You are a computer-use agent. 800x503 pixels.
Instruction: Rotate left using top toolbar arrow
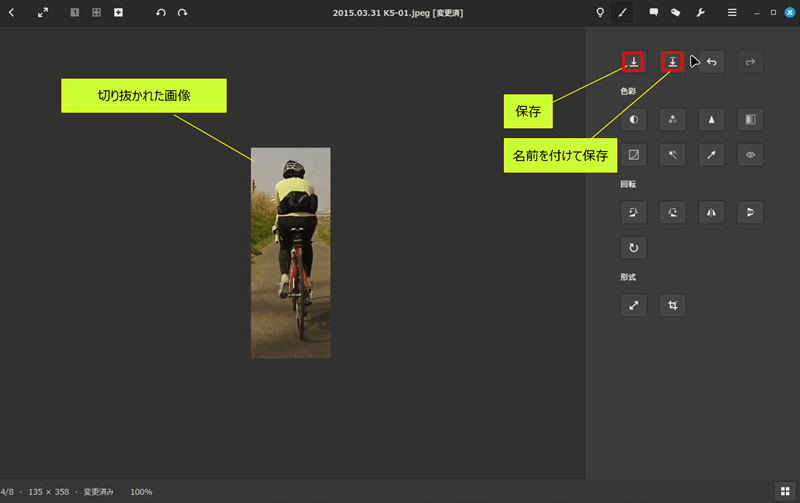tap(161, 12)
